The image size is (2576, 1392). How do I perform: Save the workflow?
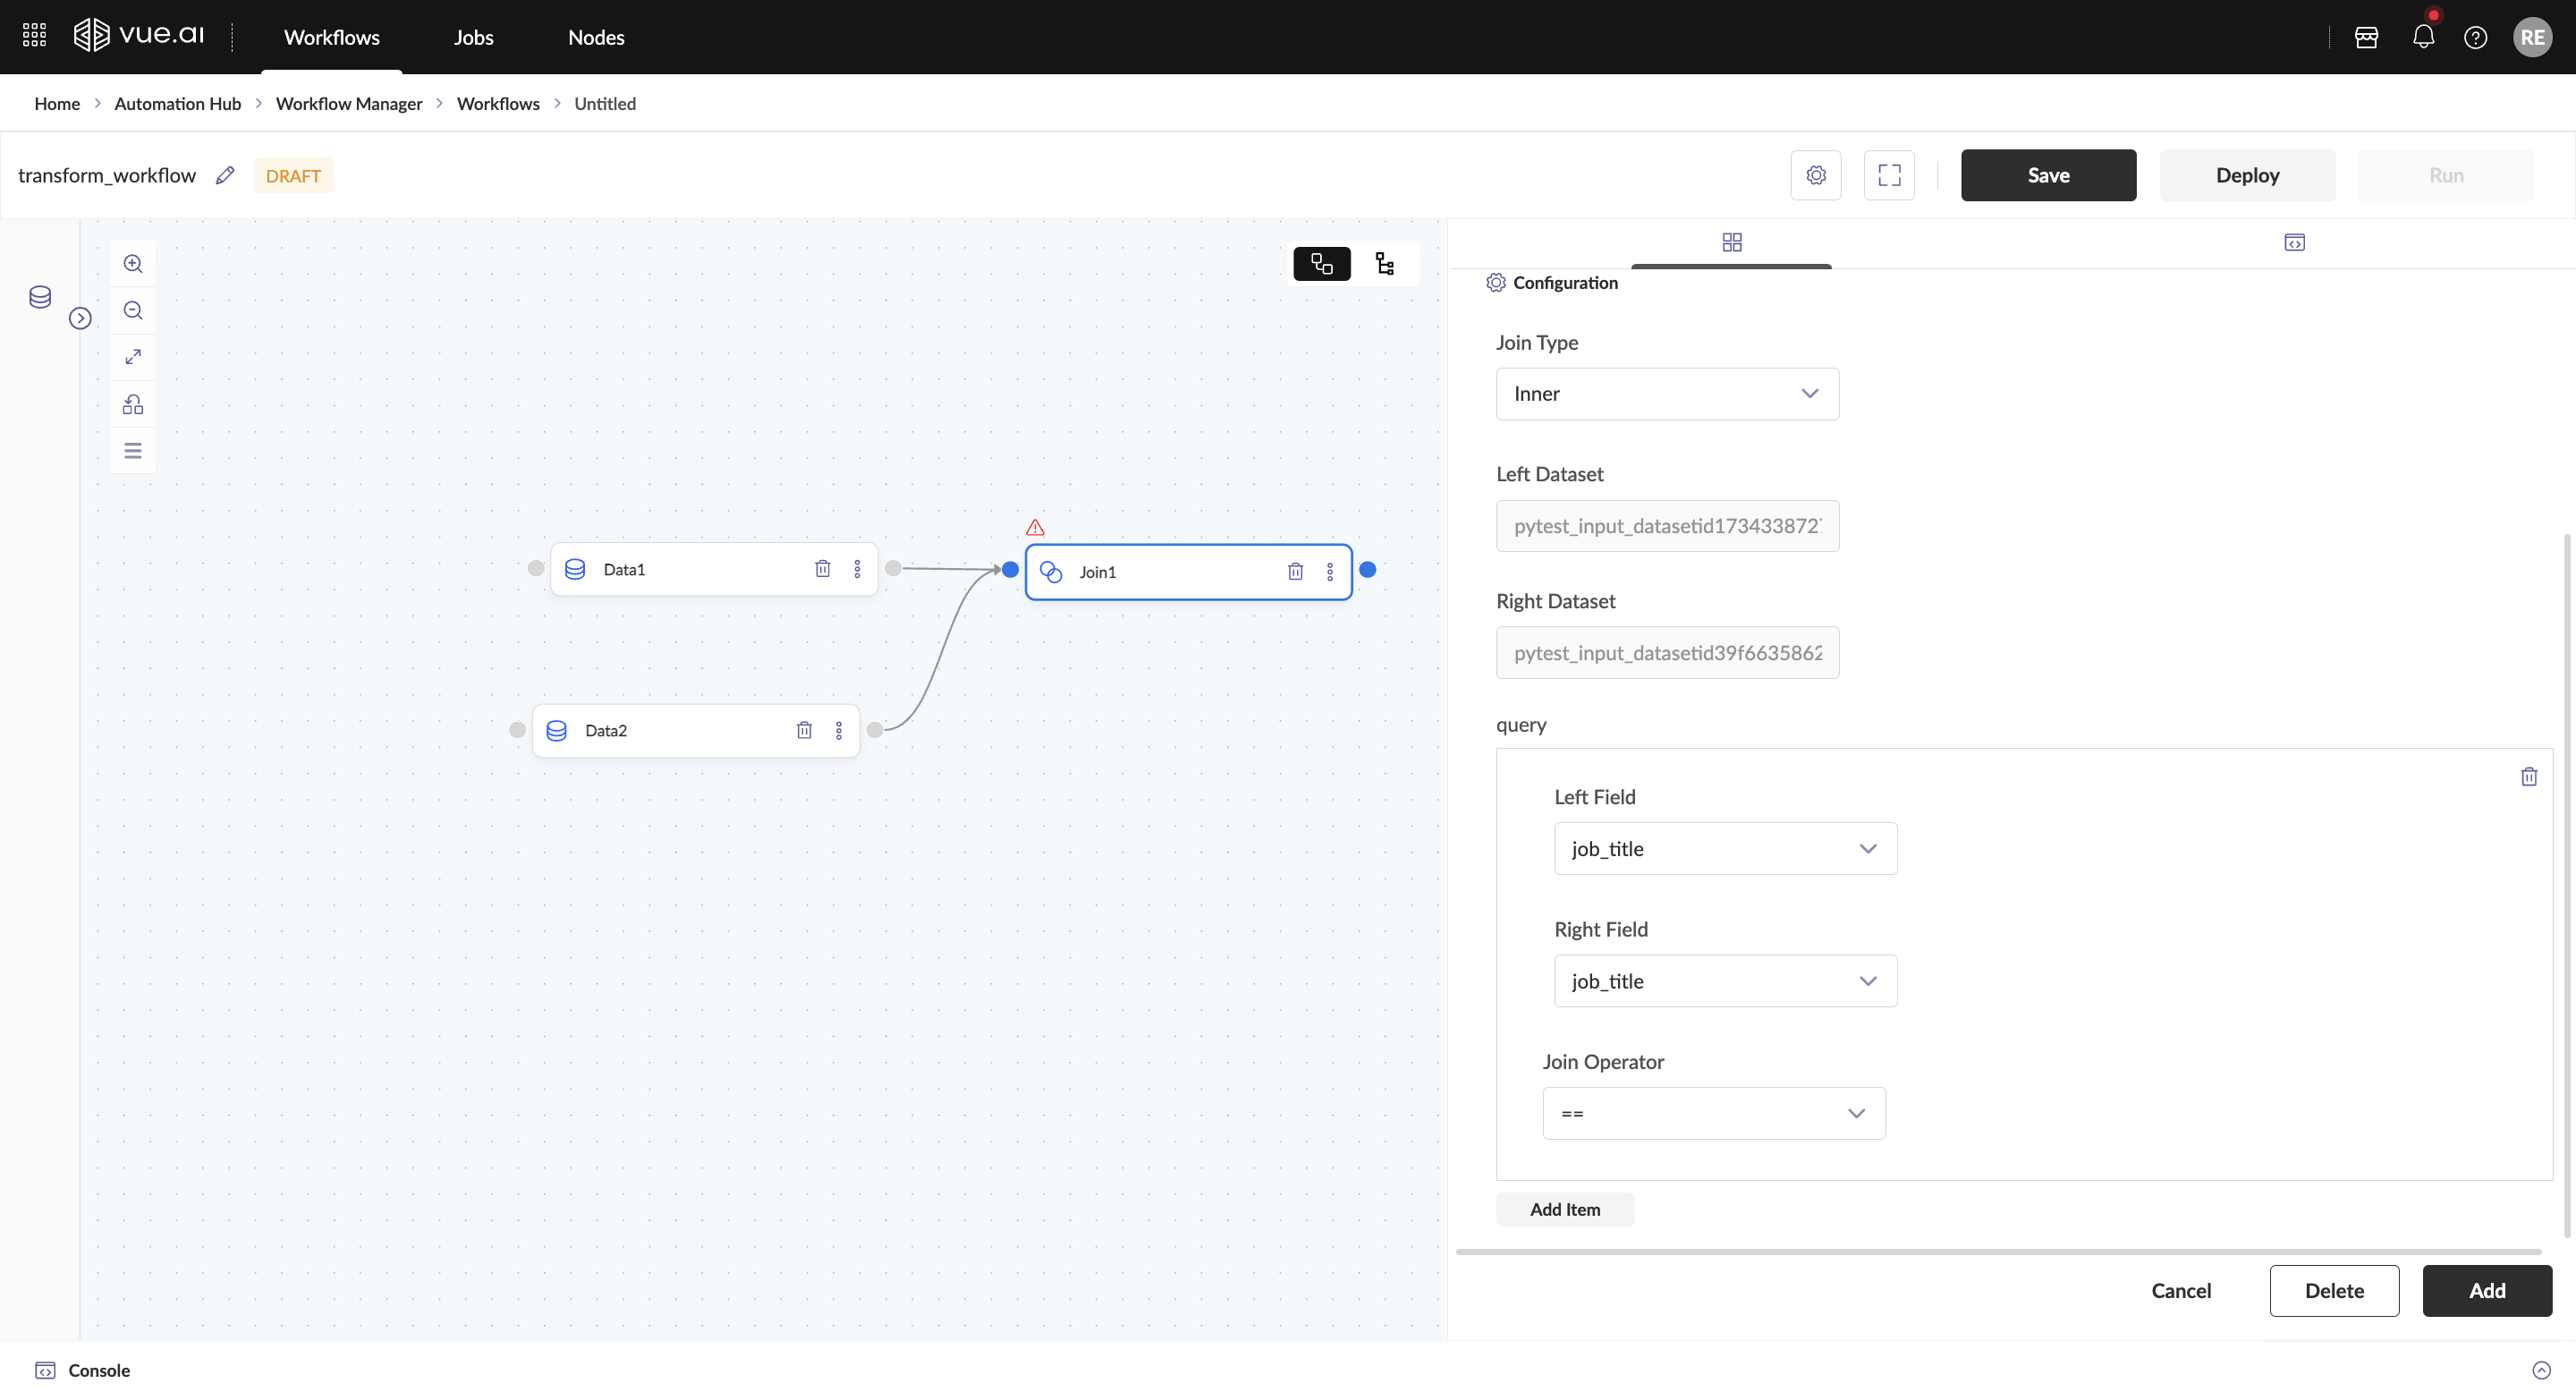pyautogui.click(x=2048, y=175)
